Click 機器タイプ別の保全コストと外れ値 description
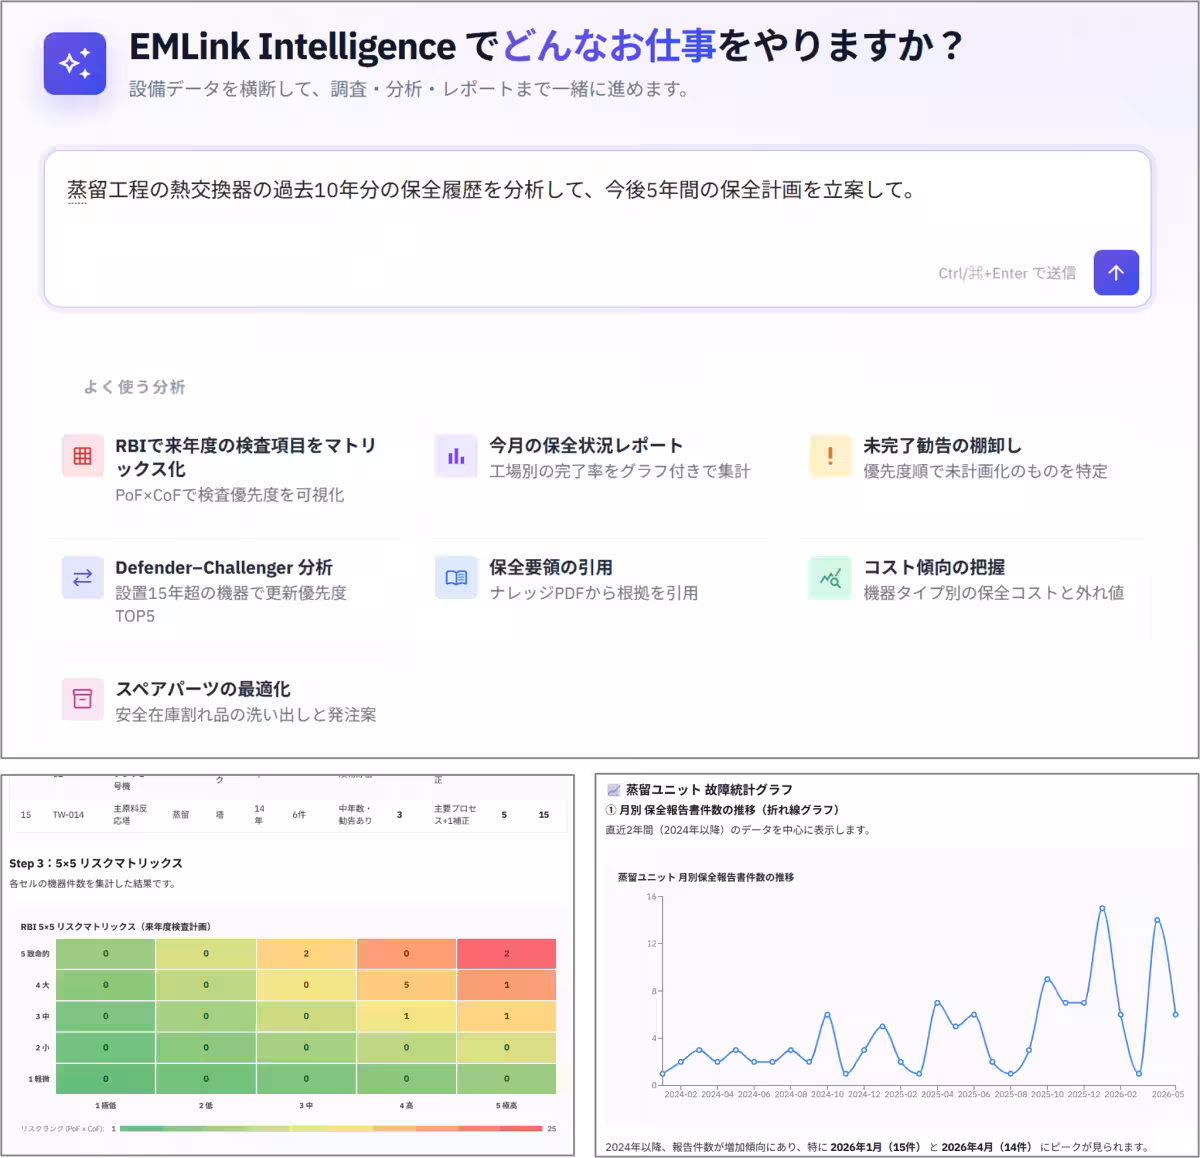This screenshot has height=1158, width=1200. coord(993,593)
